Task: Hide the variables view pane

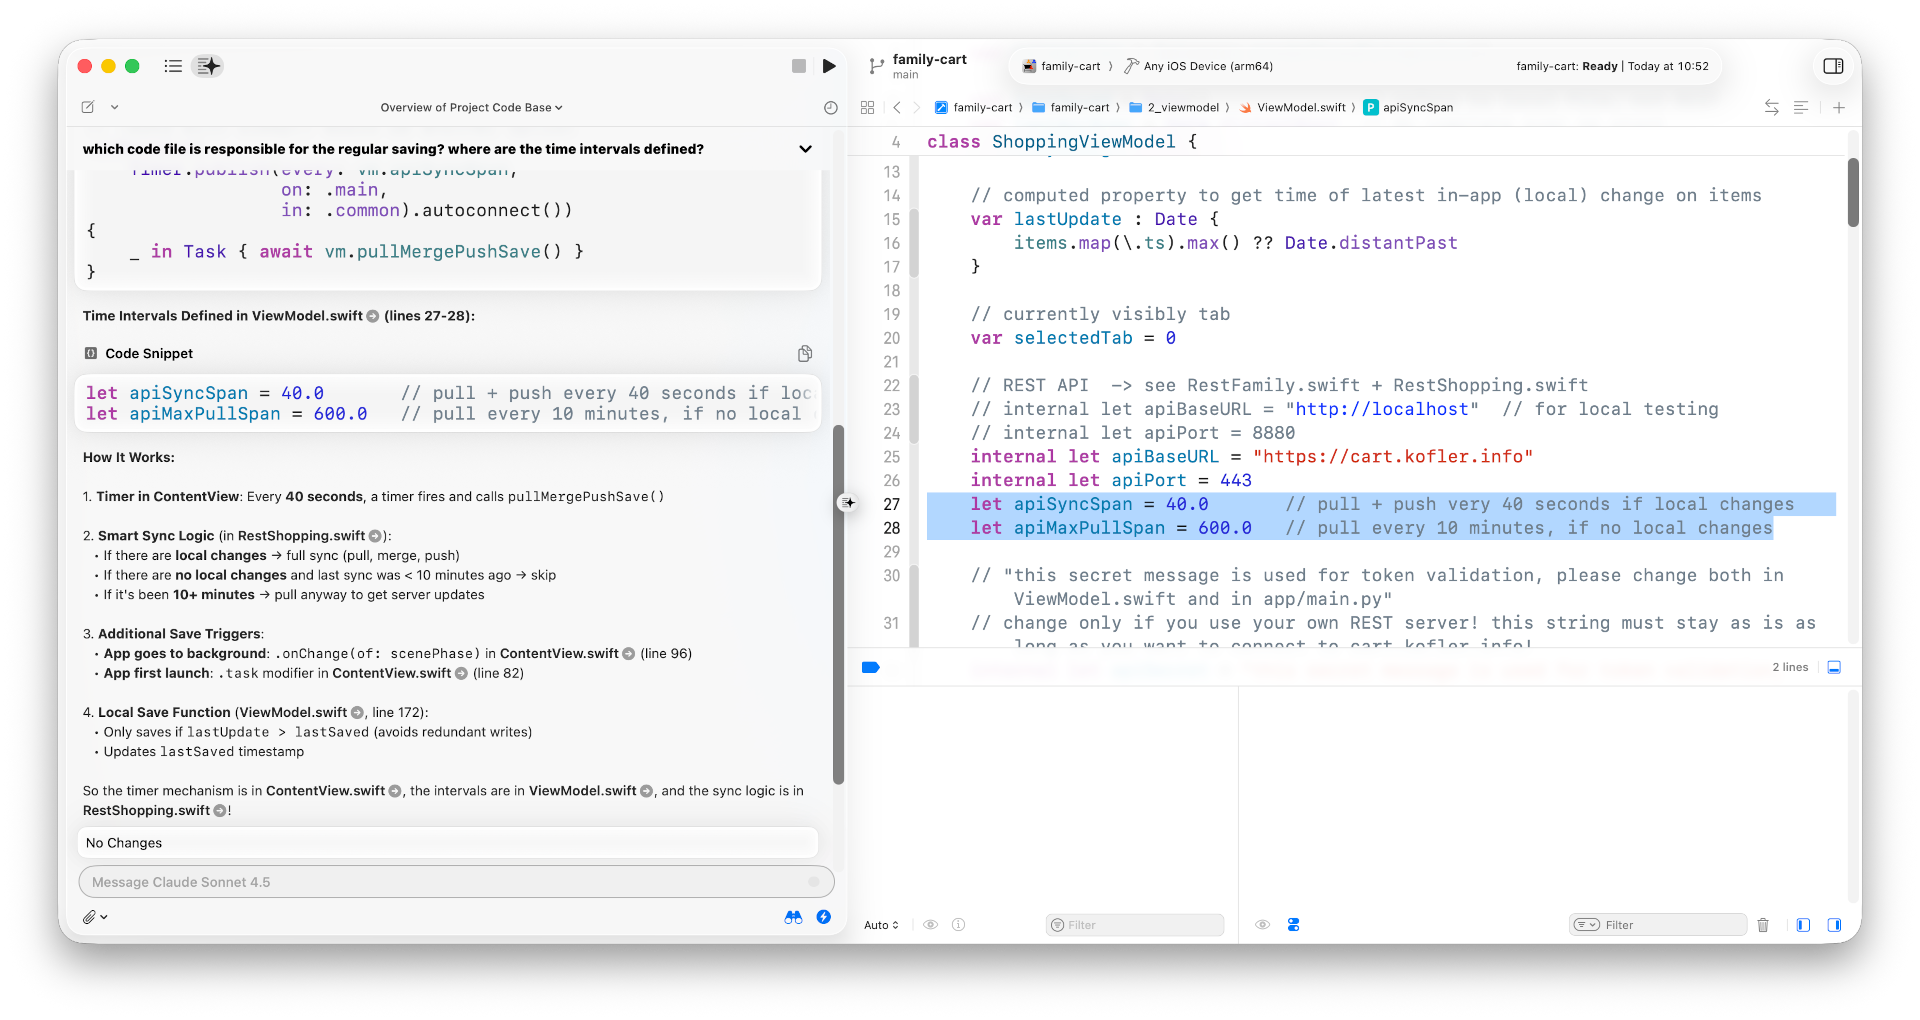Action: tap(1803, 925)
